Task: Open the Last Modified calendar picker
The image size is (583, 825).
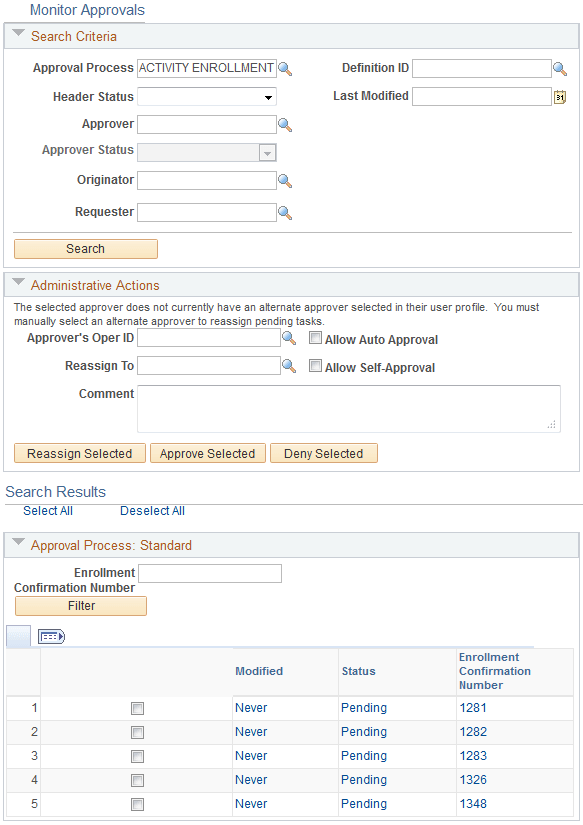Action: tap(559, 96)
